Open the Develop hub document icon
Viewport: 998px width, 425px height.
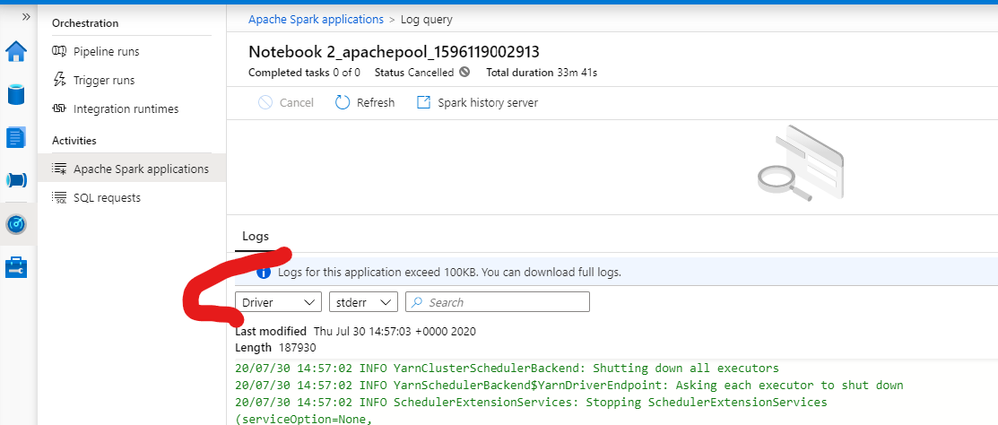coord(16,137)
